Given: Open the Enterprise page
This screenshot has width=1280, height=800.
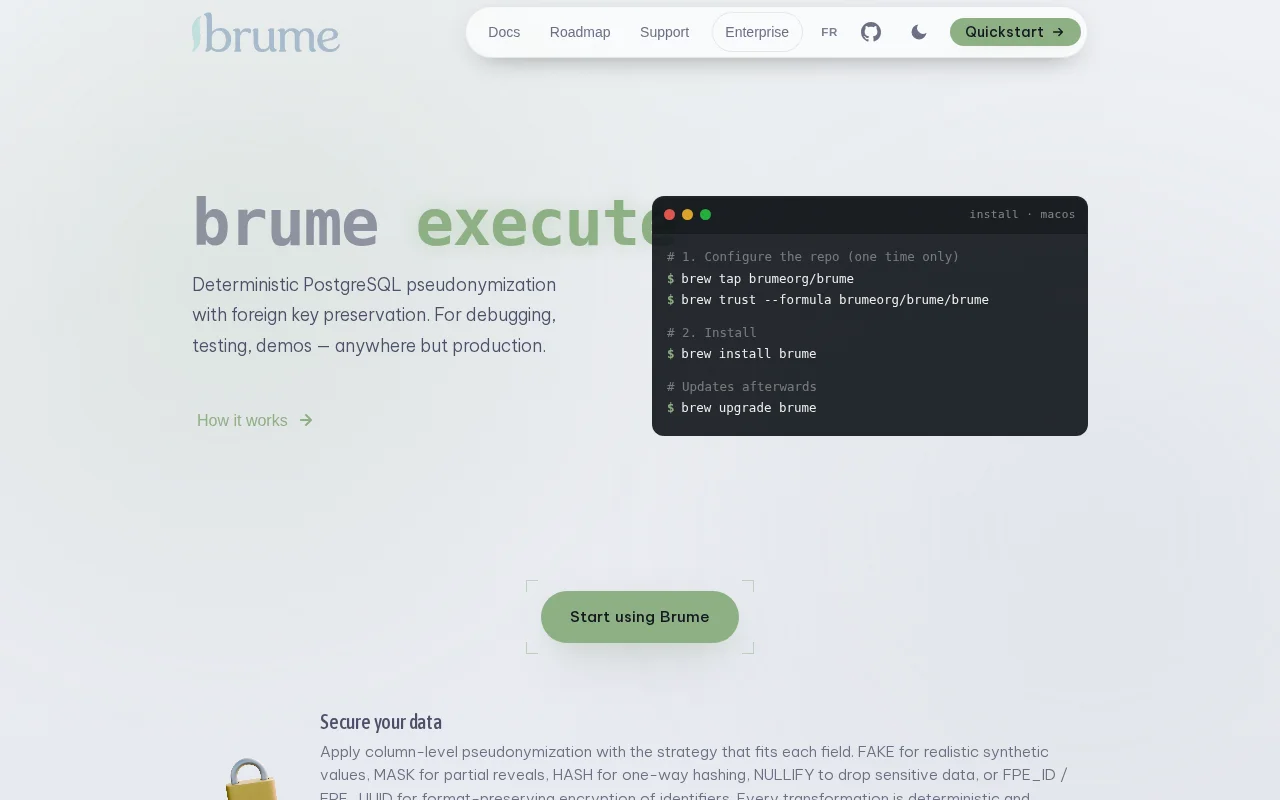Looking at the screenshot, I should click(x=757, y=32).
